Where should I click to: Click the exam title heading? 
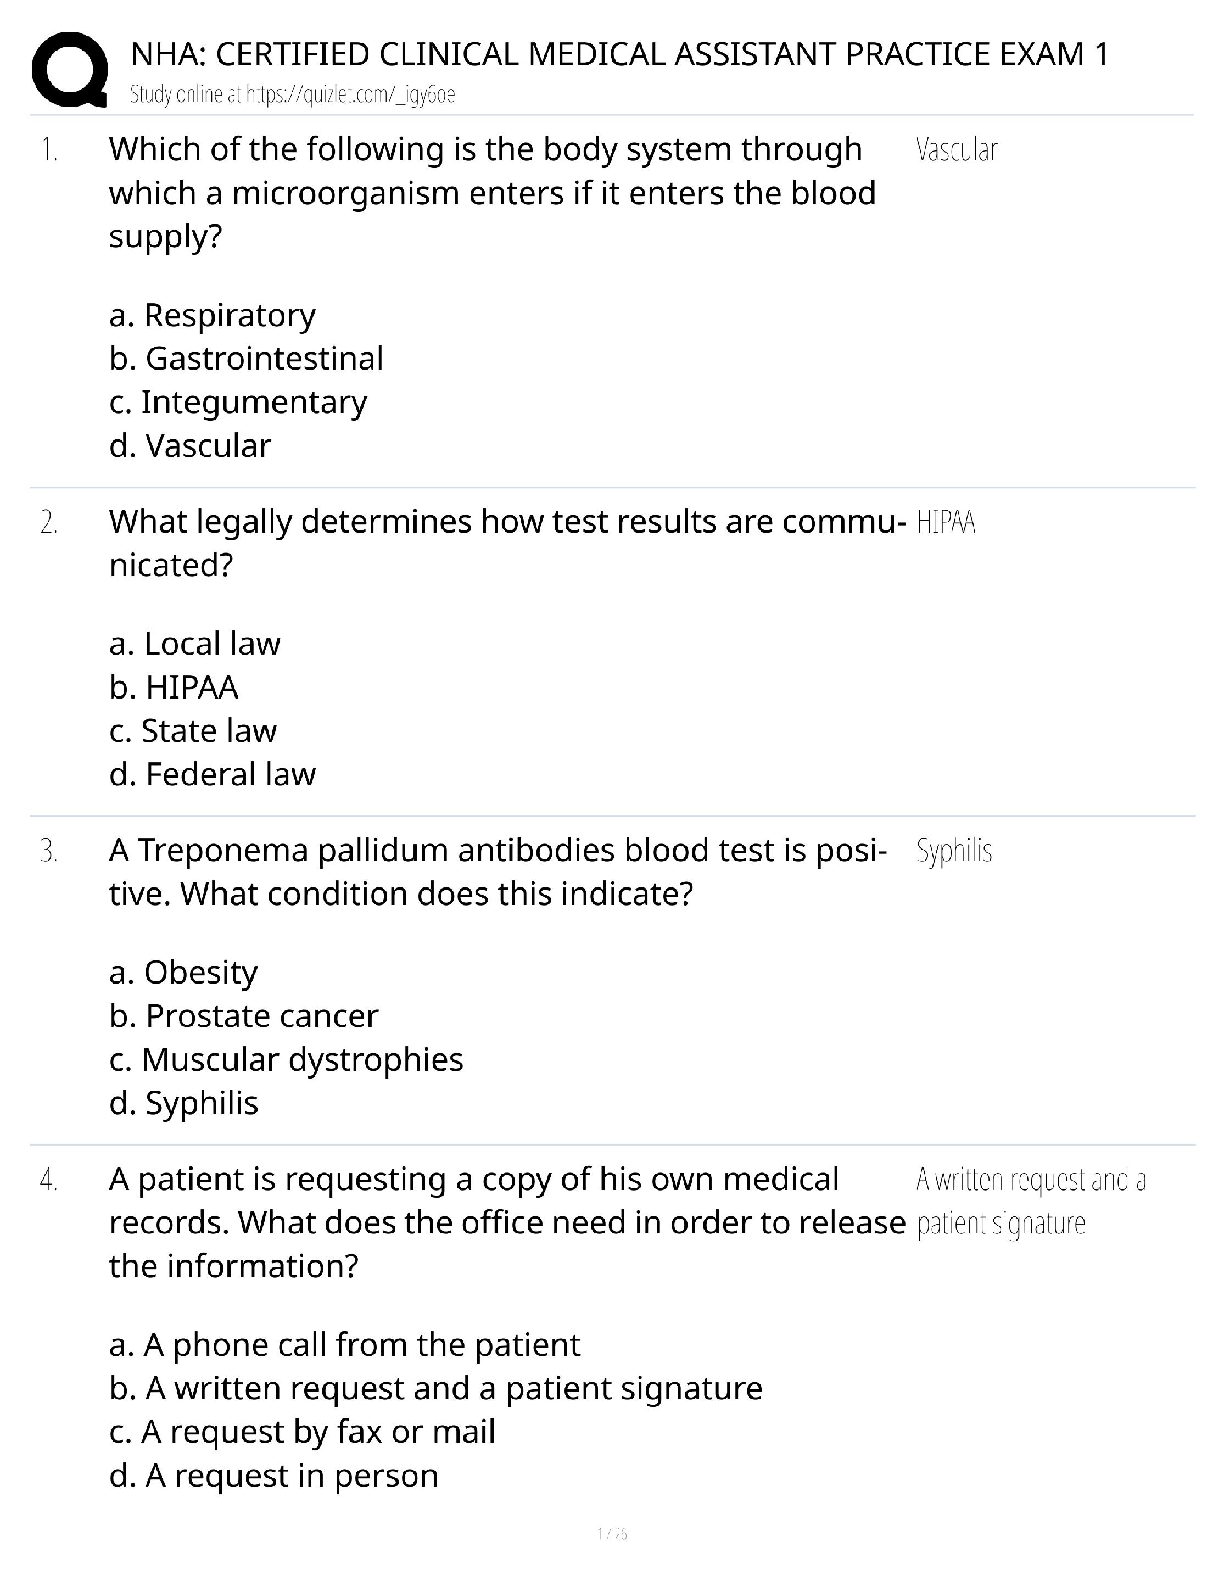619,54
